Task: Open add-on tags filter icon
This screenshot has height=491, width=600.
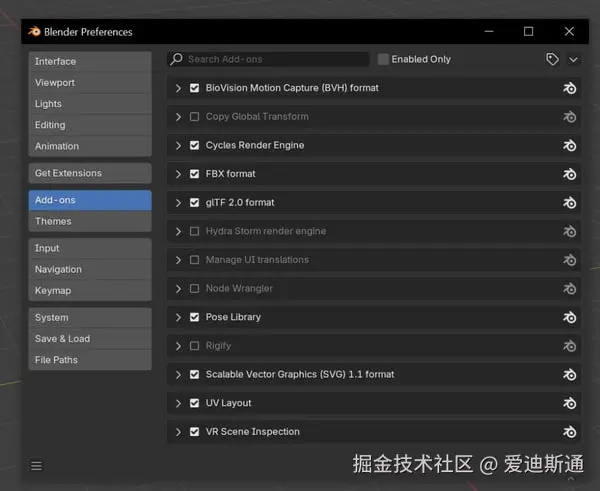Action: [552, 59]
